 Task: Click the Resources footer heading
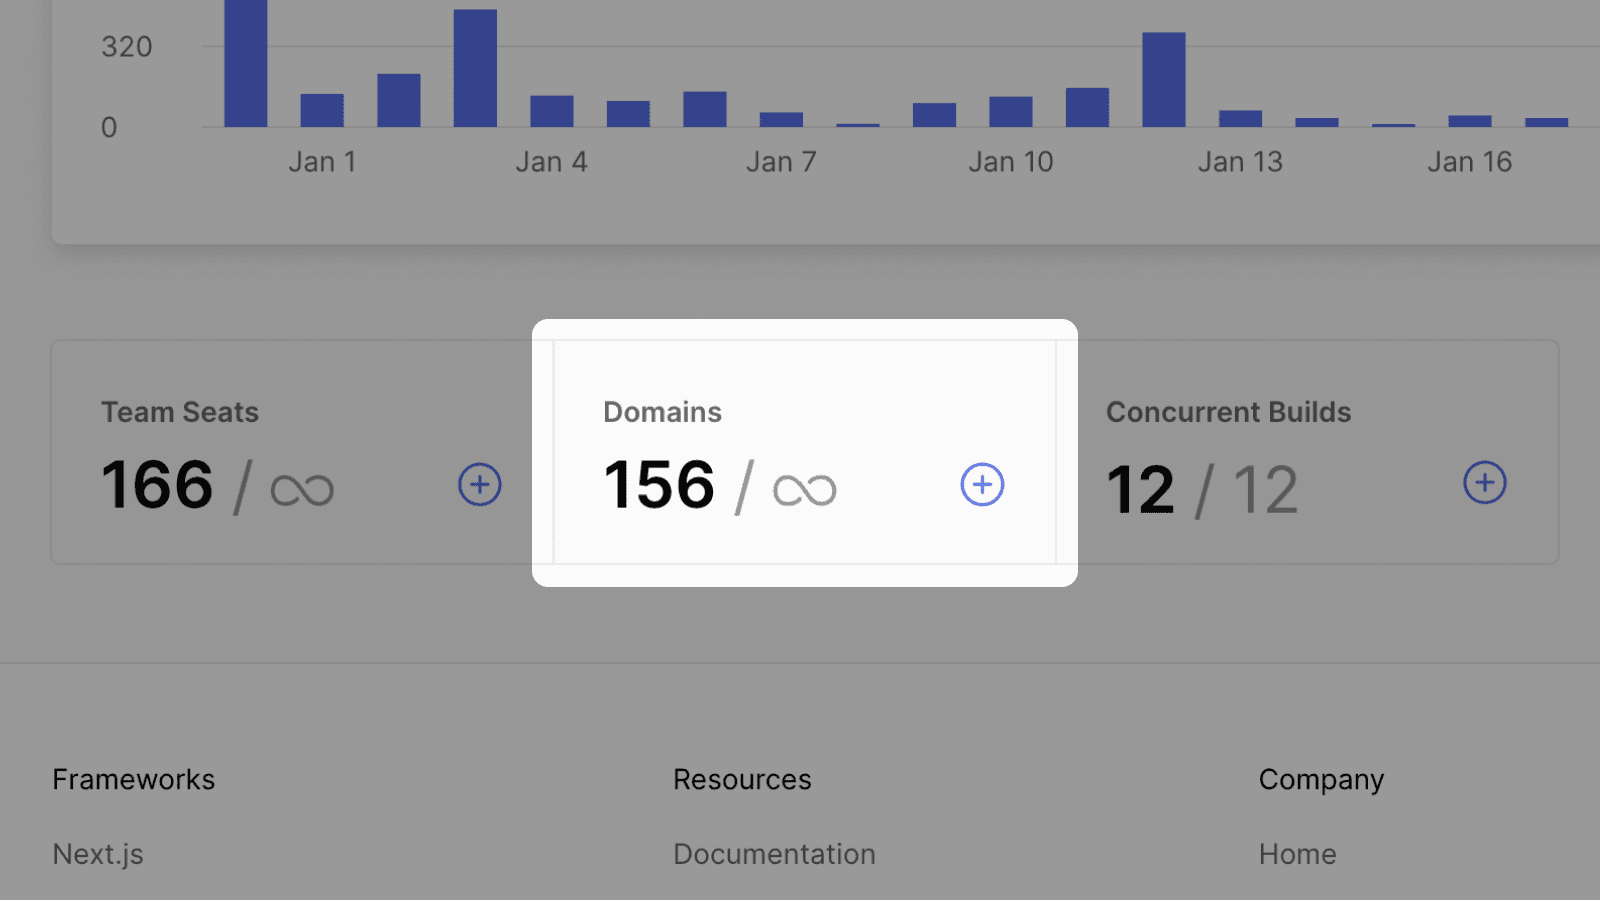point(742,780)
